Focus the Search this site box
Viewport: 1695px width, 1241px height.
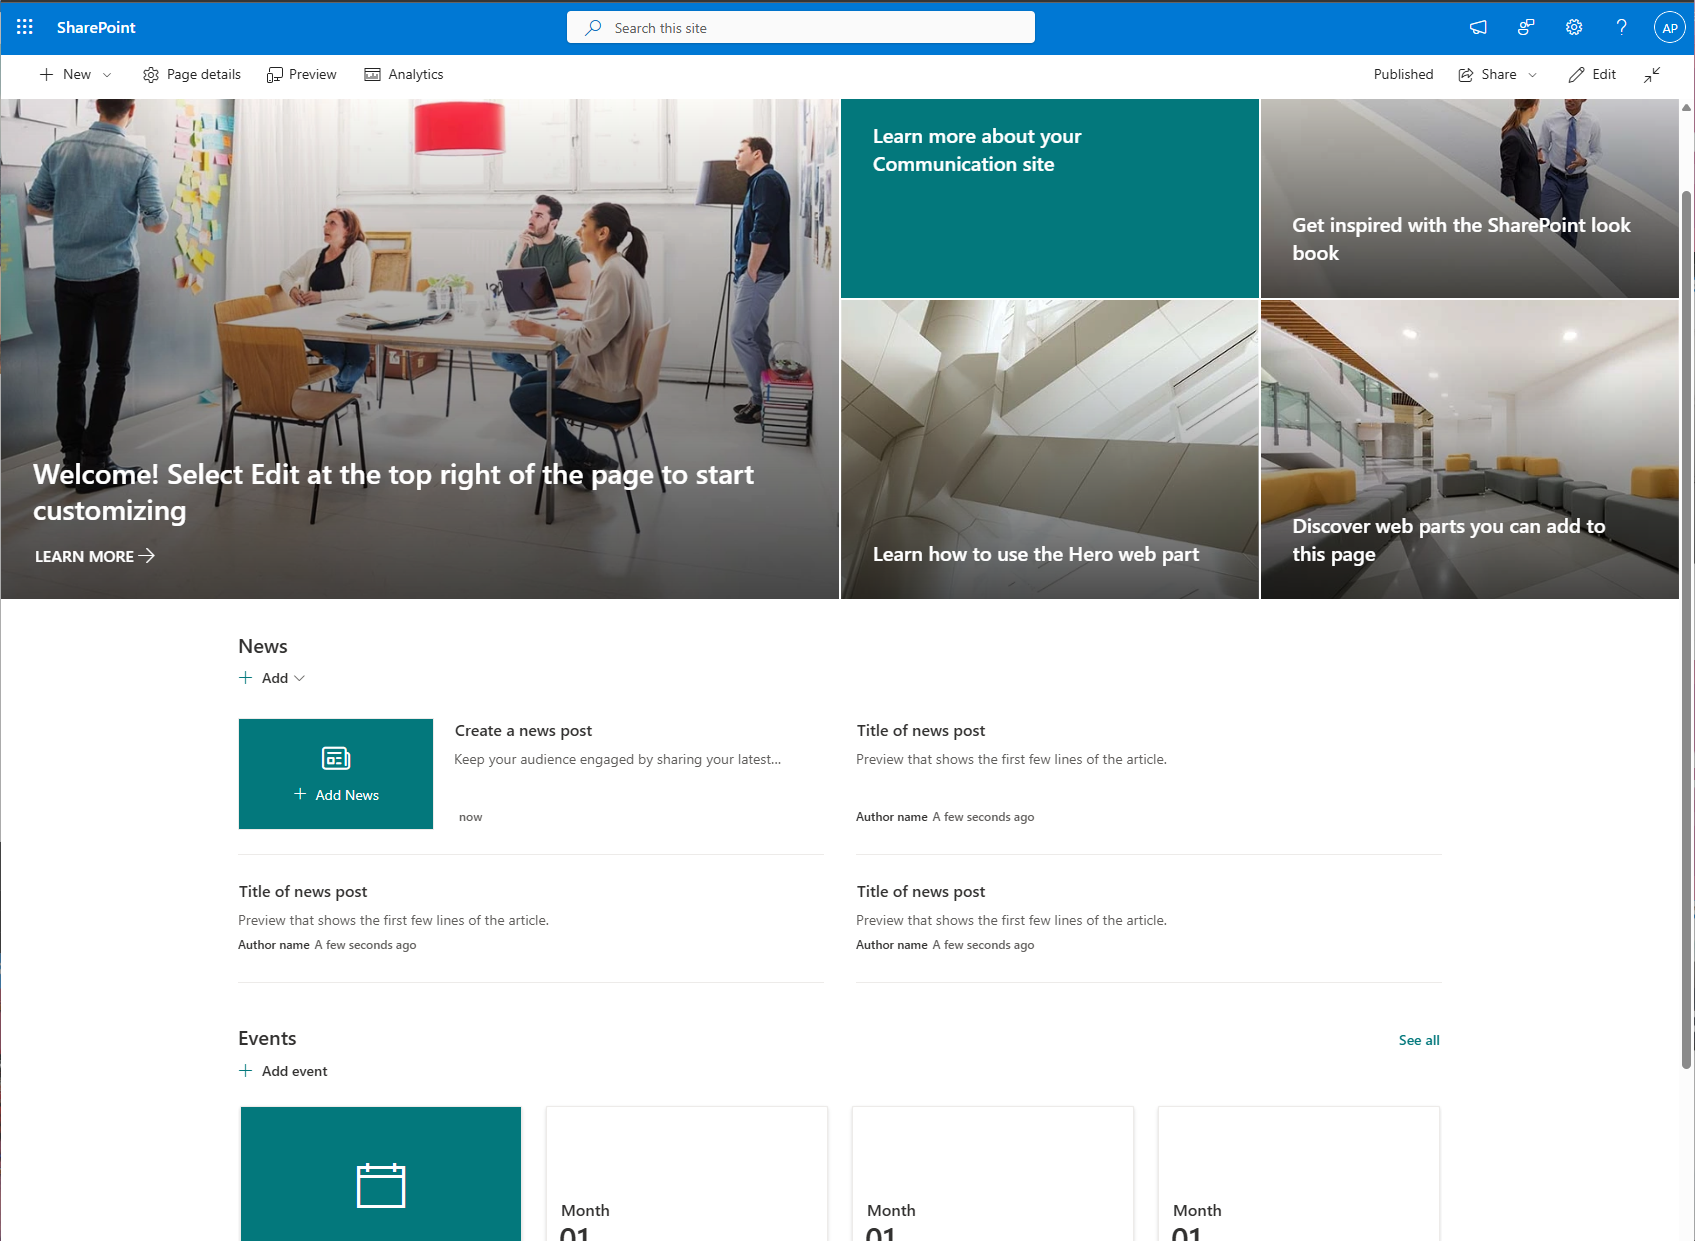pyautogui.click(x=800, y=27)
